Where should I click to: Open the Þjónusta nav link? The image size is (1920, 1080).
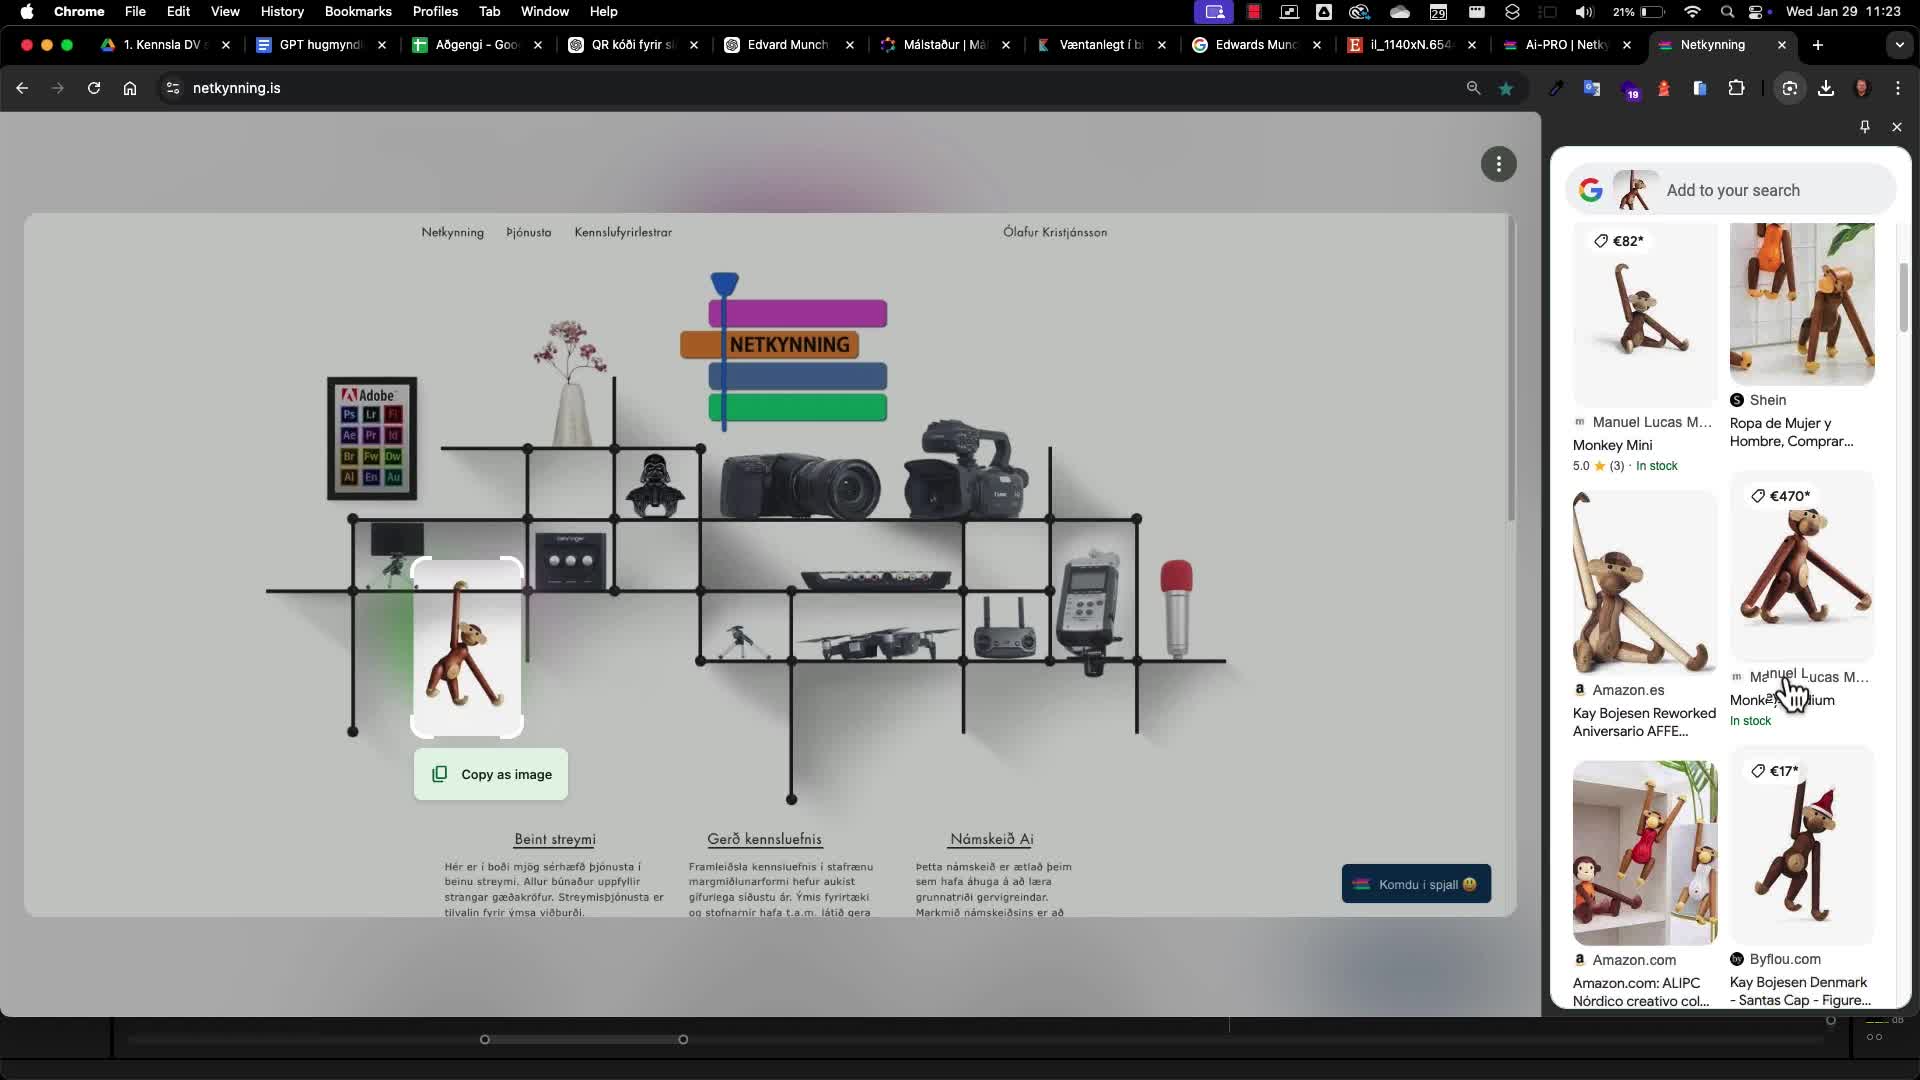(x=529, y=232)
